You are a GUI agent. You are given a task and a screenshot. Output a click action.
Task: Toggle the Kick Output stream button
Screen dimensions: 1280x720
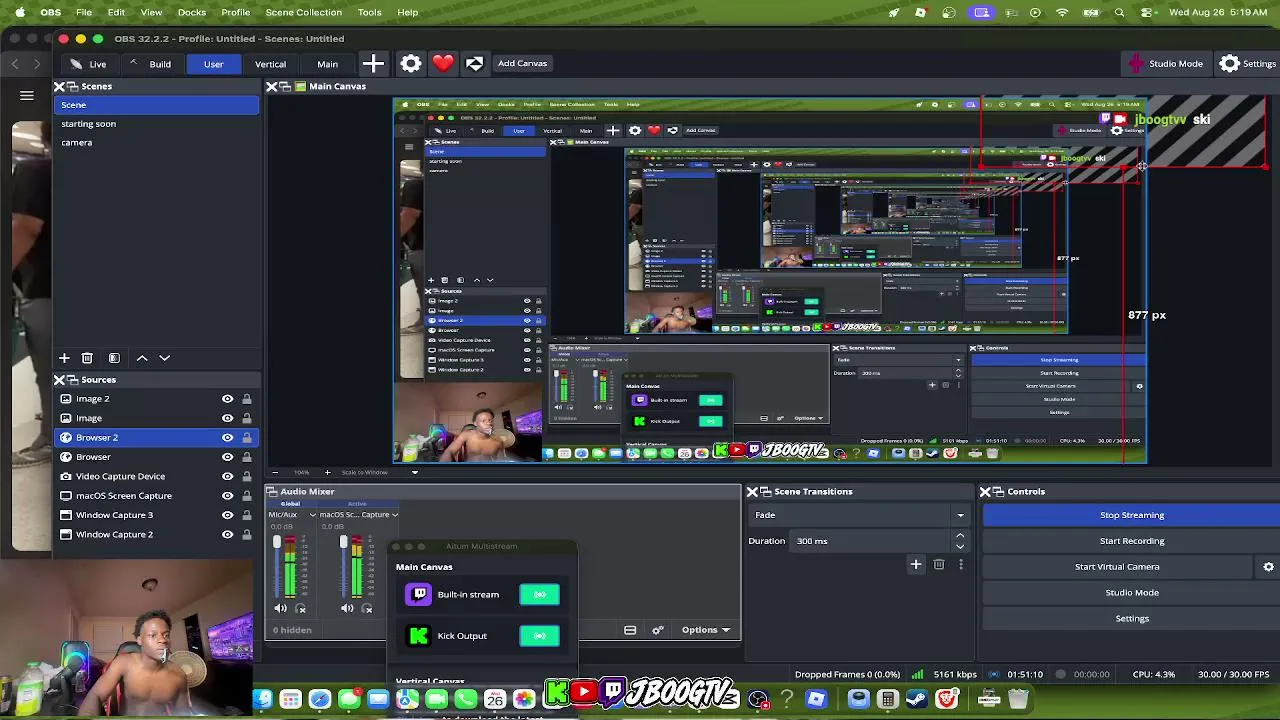[x=540, y=636]
